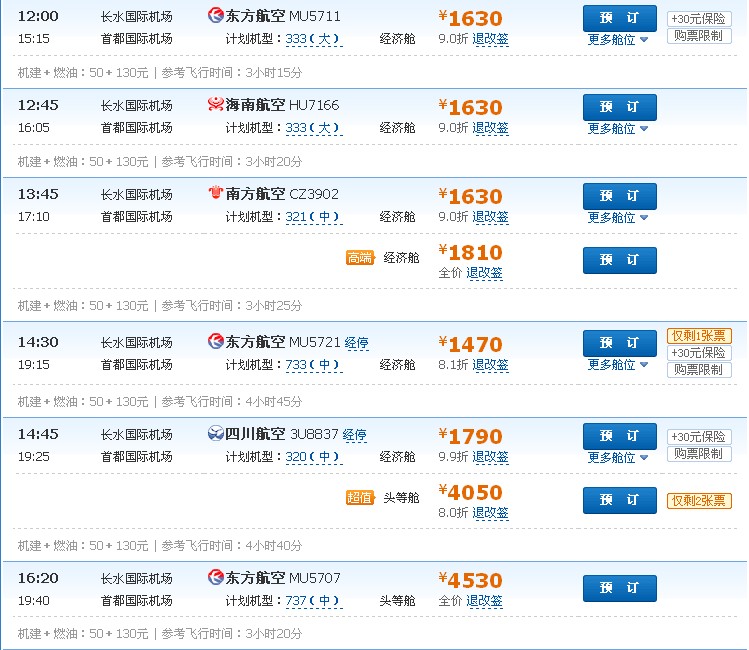Viewport: 749px width, 650px height.
Task: Click +30元保险 tag on 14:30 flight
Action: click(x=699, y=353)
